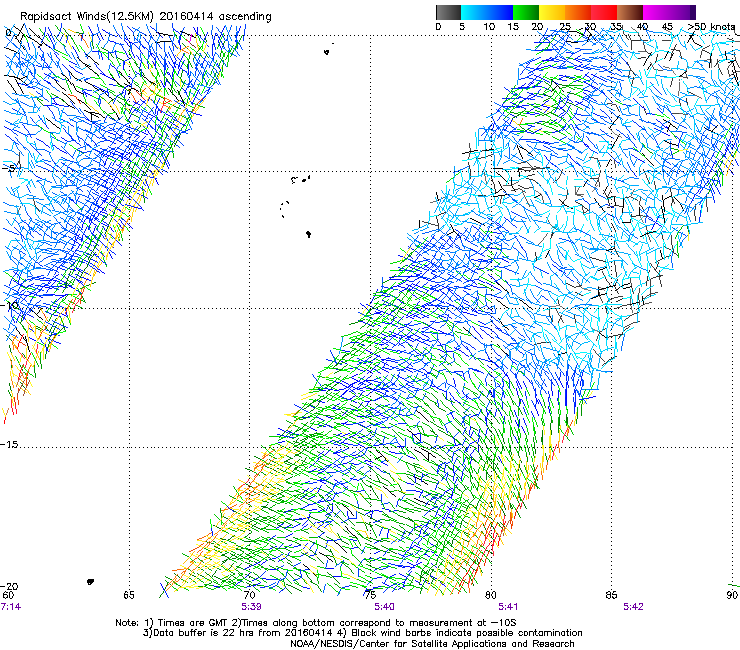
Task: Click the '80' longitude axis label
Action: point(491,595)
